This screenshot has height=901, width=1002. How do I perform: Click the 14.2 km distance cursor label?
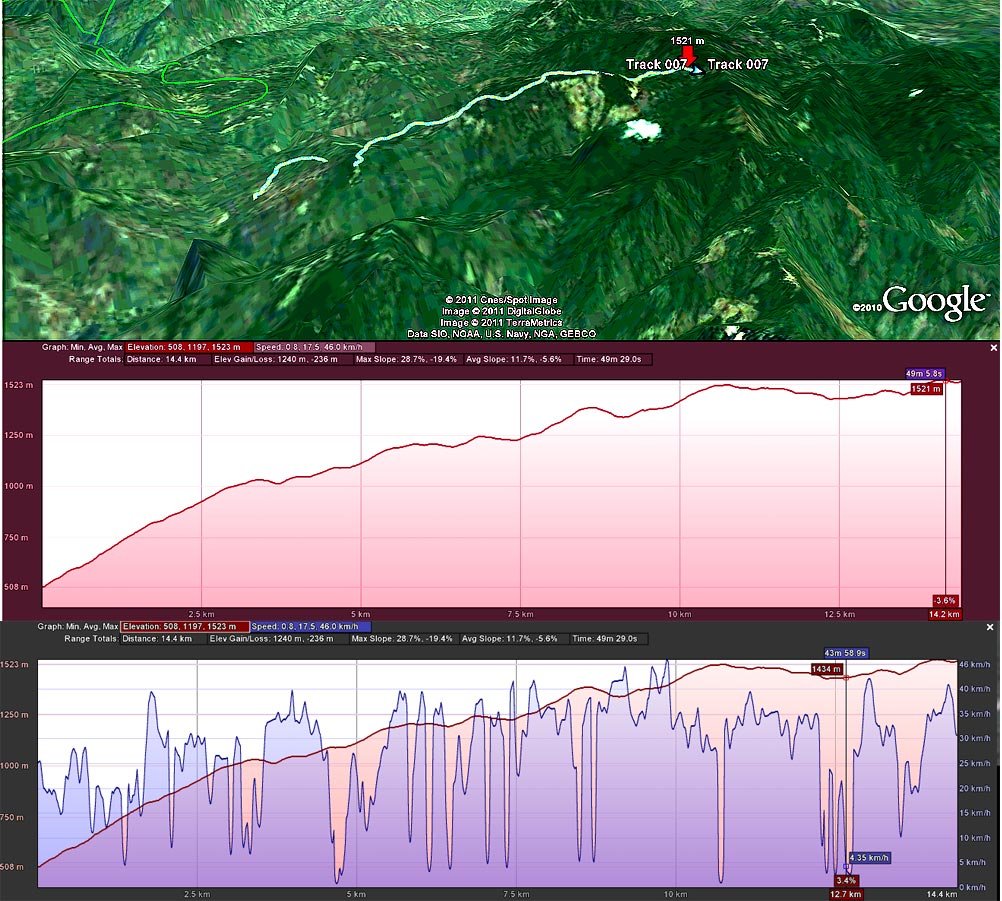pyautogui.click(x=944, y=613)
